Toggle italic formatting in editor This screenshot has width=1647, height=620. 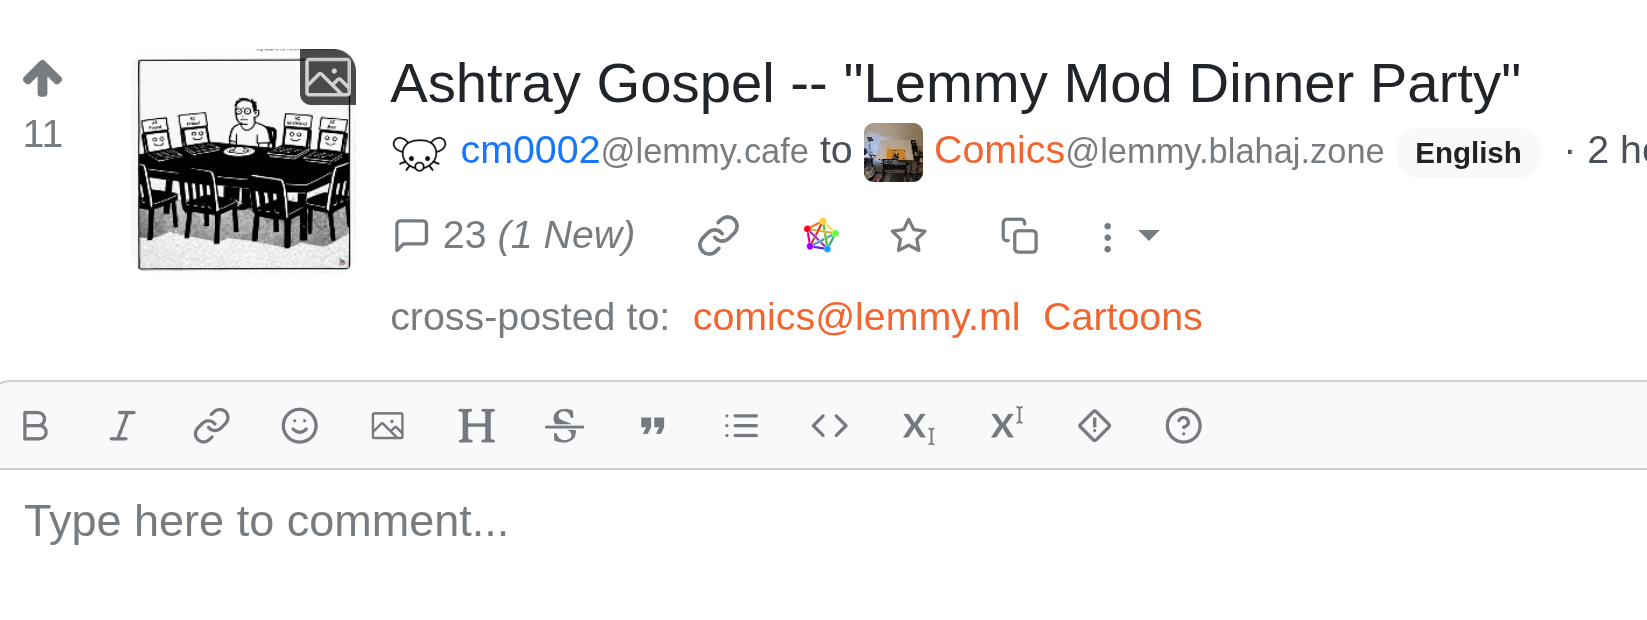click(122, 426)
